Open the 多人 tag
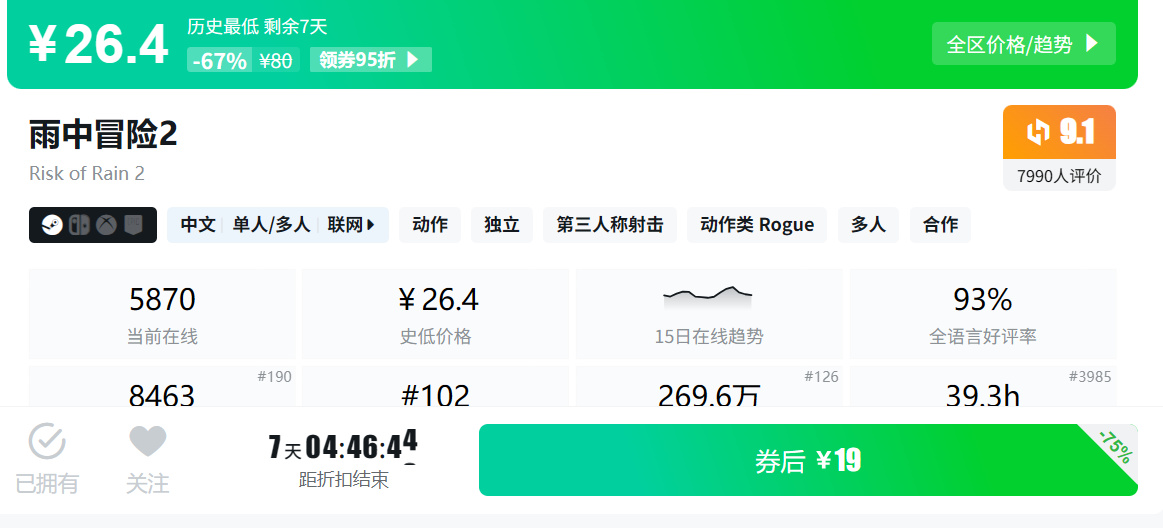1163x528 pixels. coord(869,225)
